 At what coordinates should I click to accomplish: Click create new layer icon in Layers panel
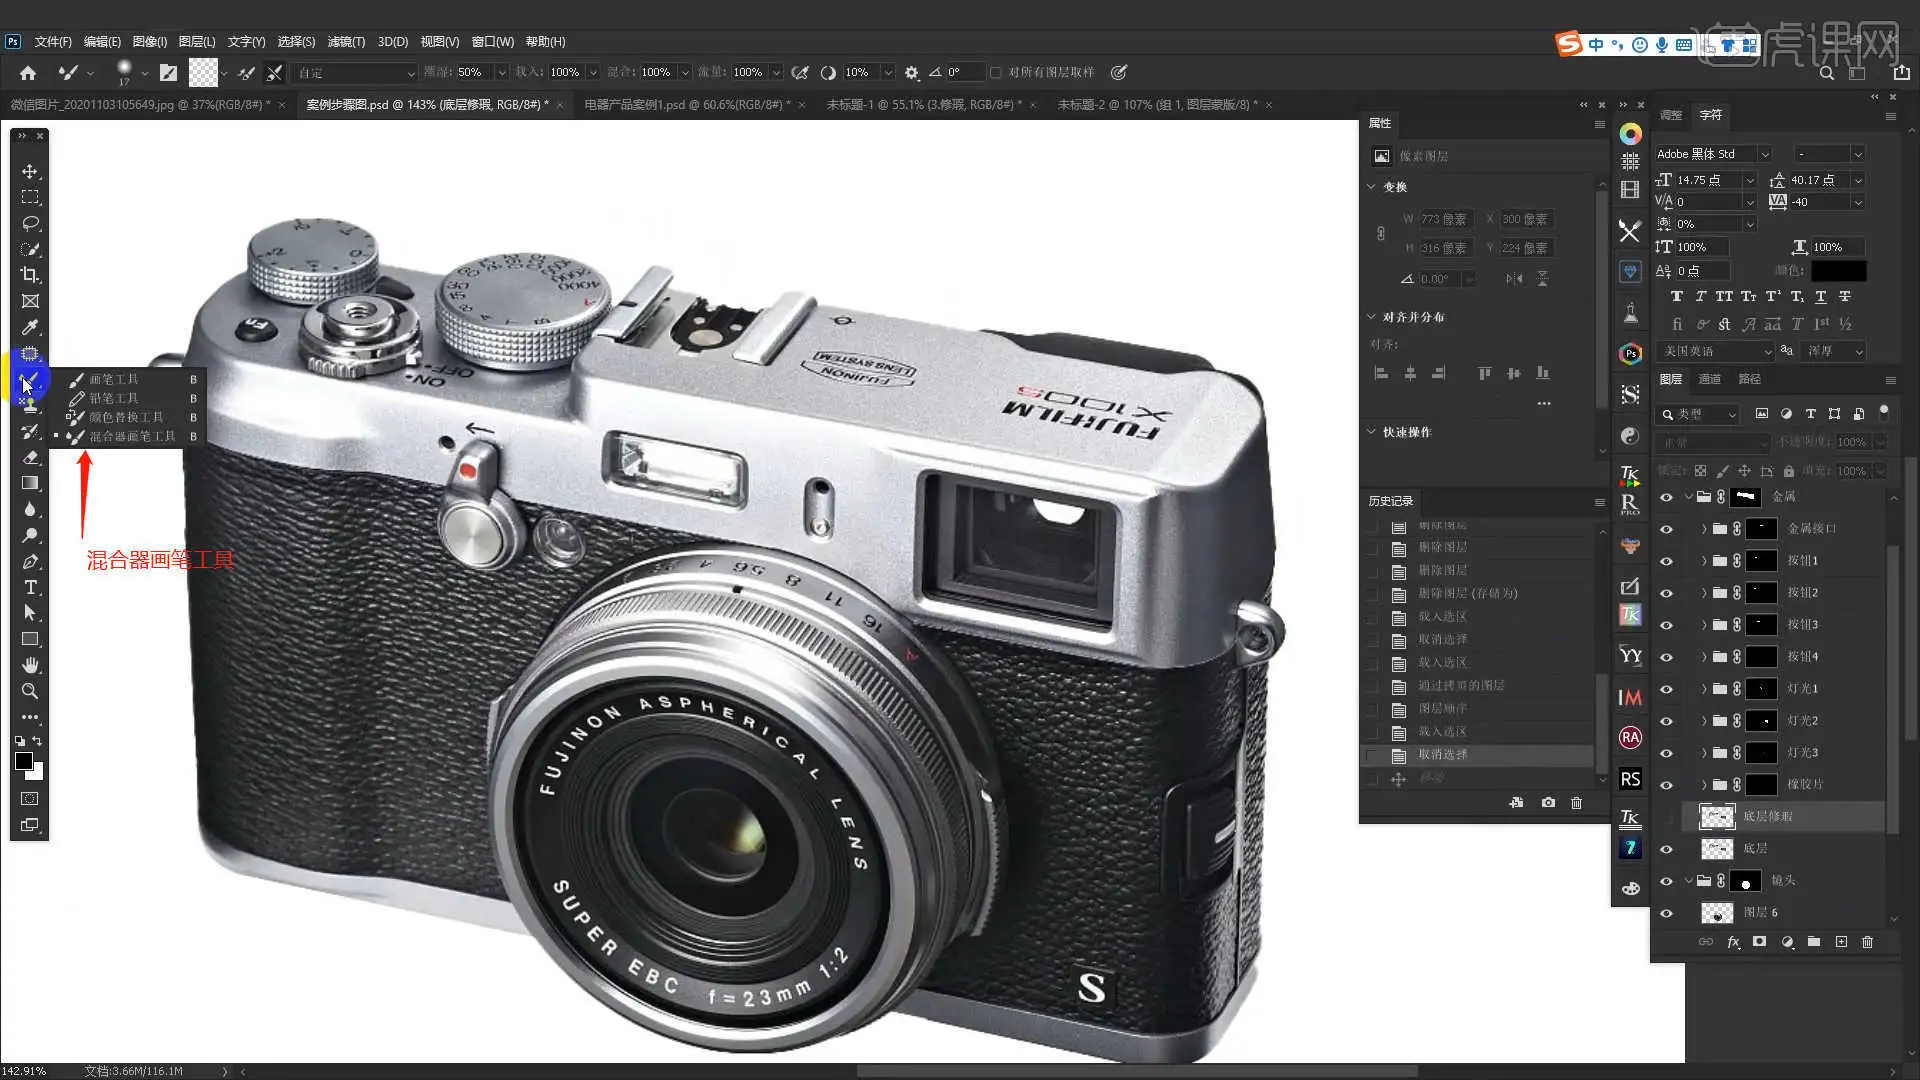point(1841,942)
